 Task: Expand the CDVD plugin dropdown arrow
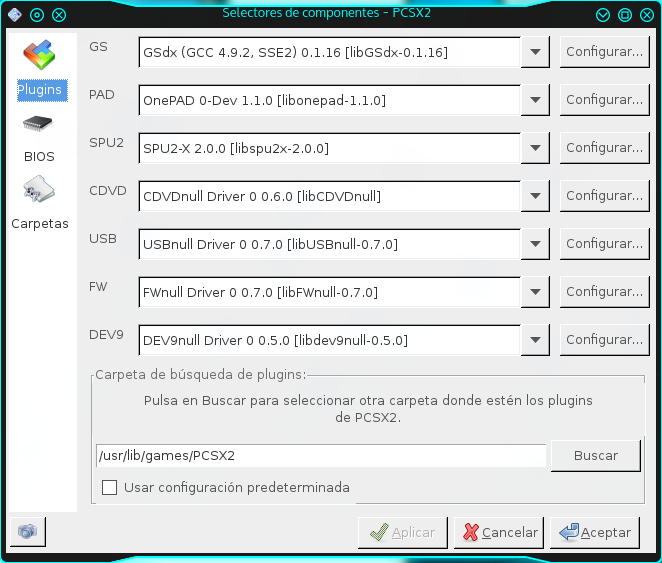(x=535, y=196)
